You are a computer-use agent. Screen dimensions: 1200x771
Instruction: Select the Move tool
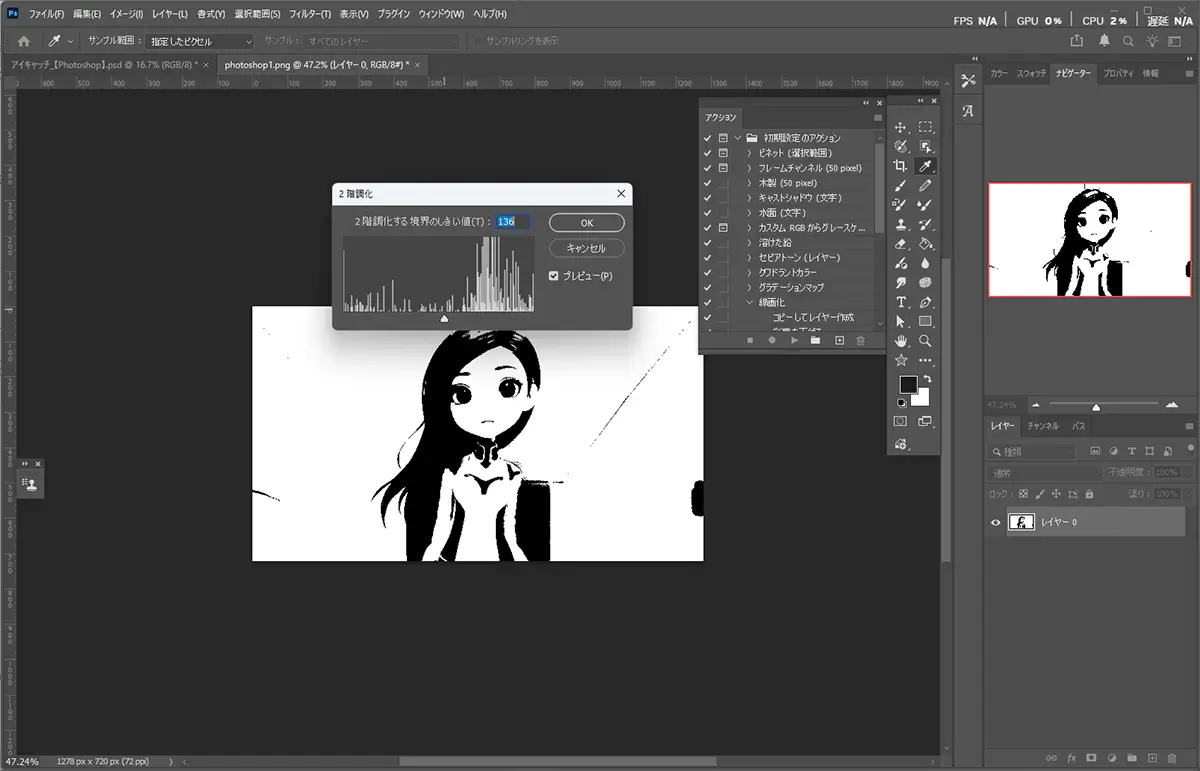point(901,127)
